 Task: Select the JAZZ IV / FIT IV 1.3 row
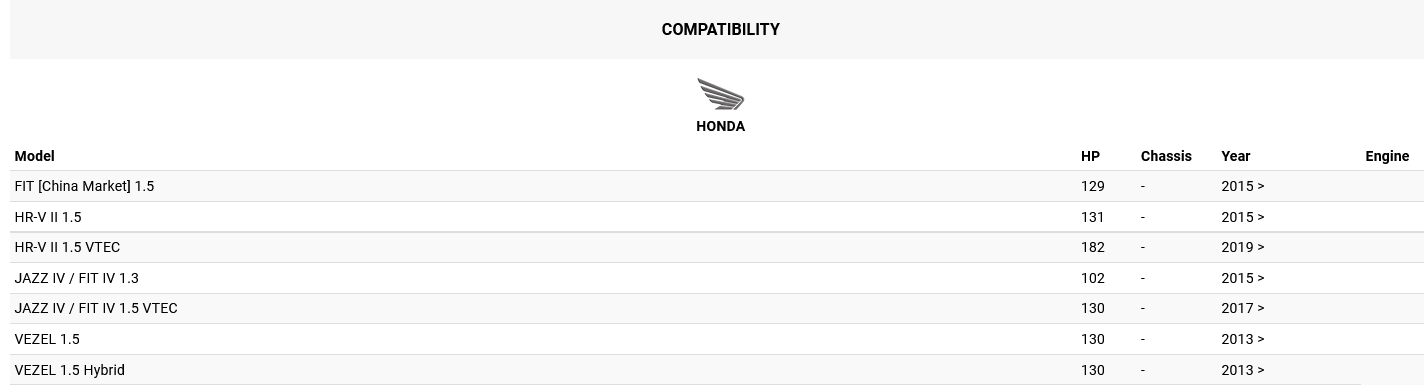[x=717, y=278]
